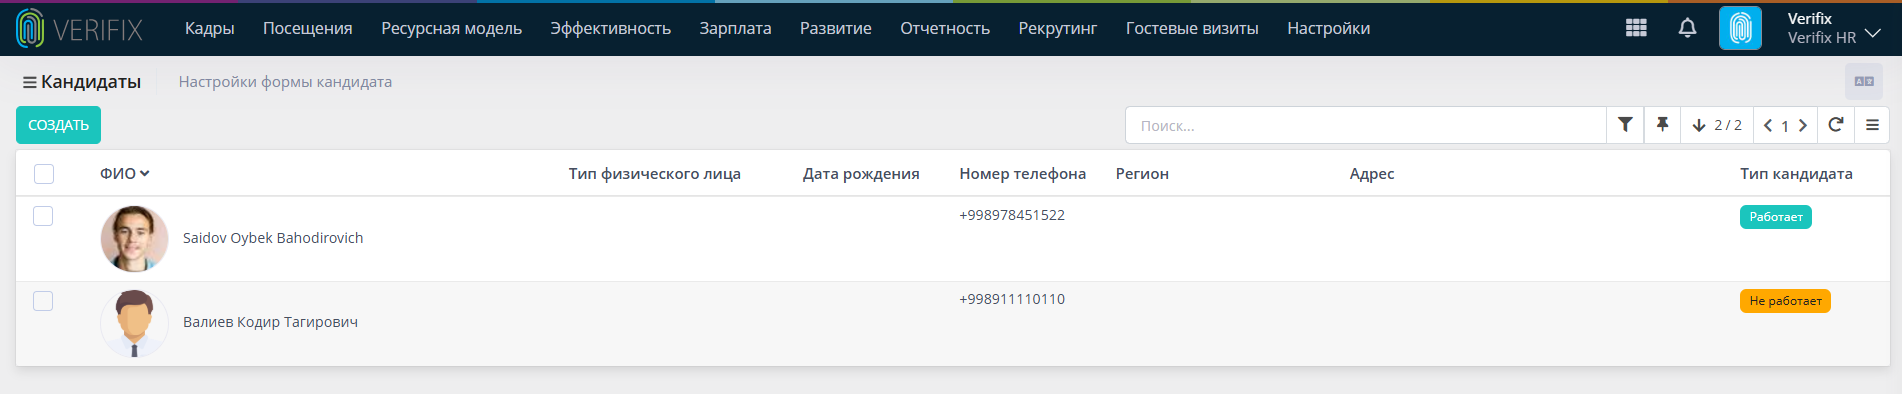Open the Рекрутинг menu
This screenshot has width=1902, height=394.
click(x=1058, y=28)
